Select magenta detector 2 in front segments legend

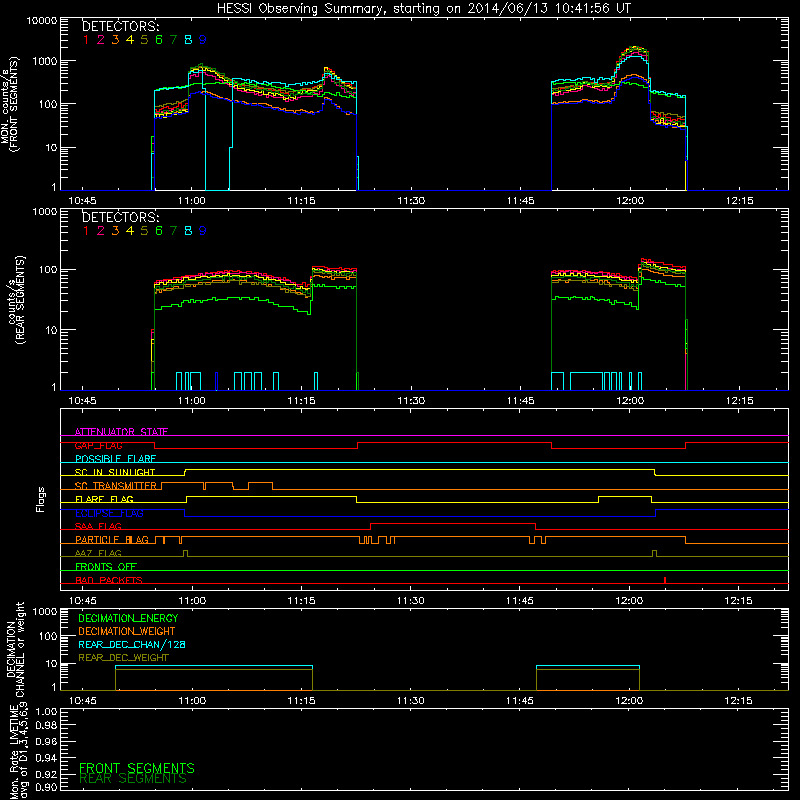click(101, 40)
